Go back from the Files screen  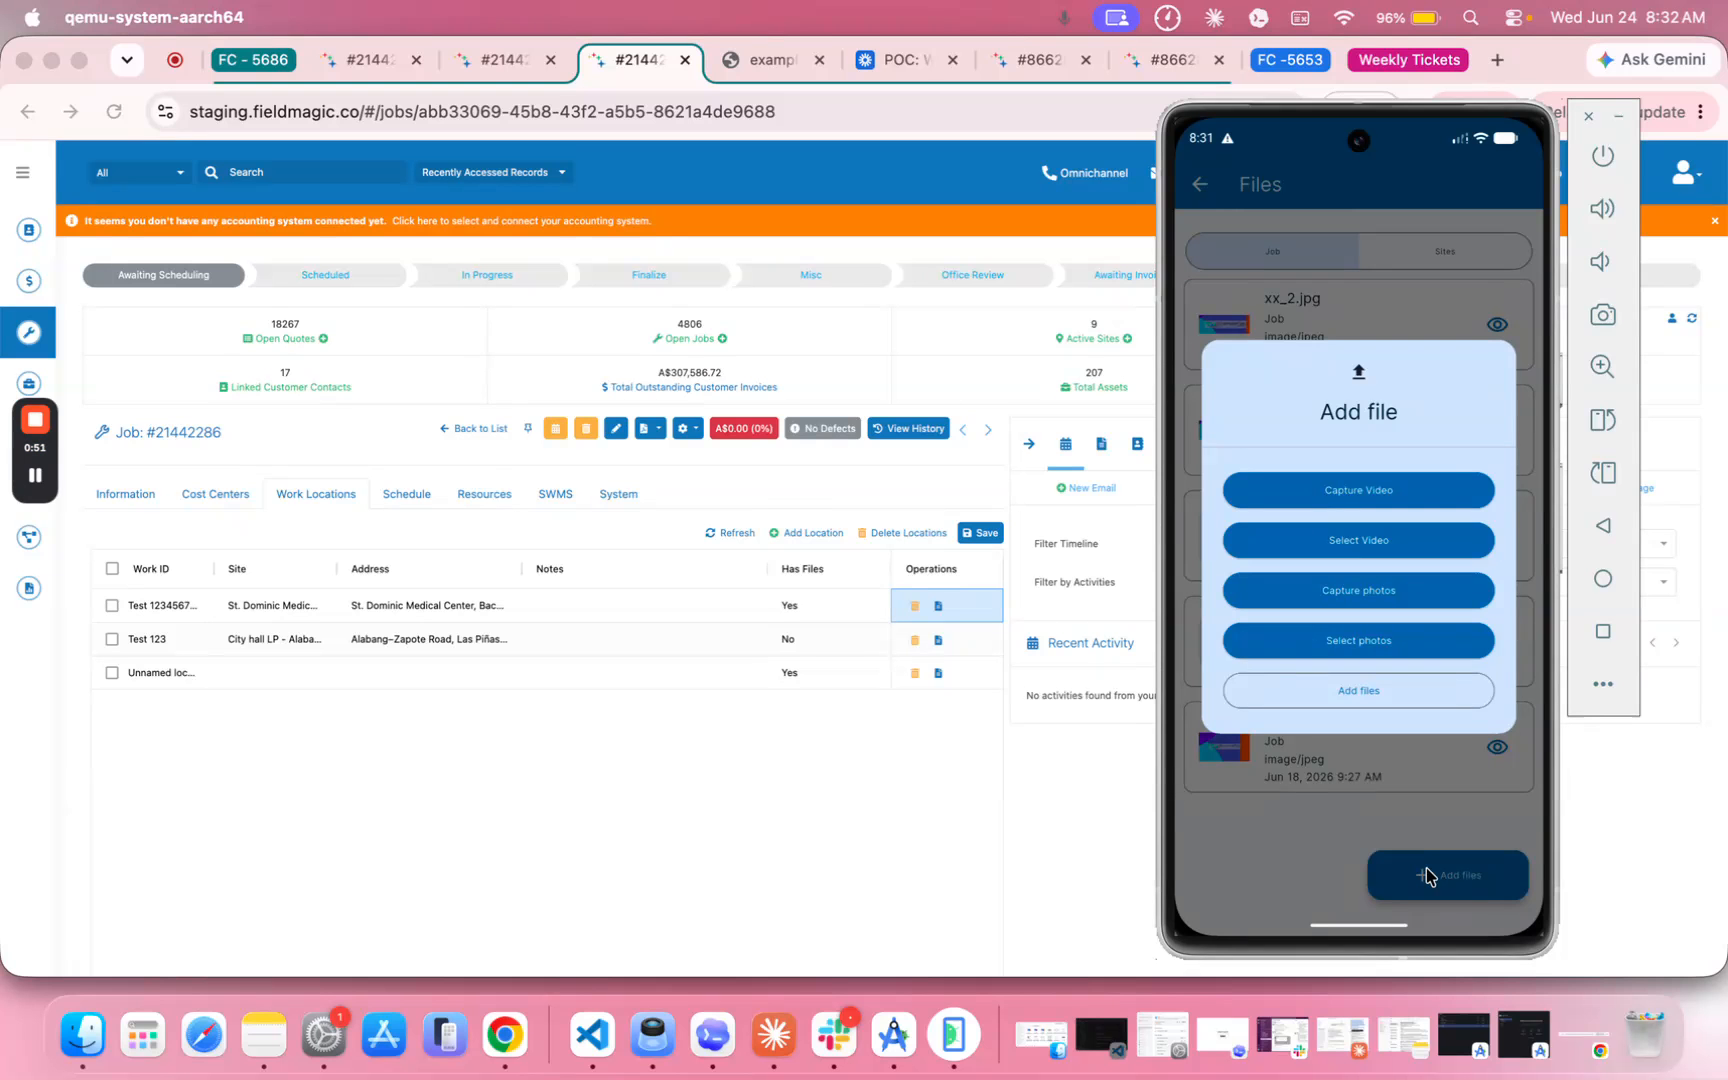[x=1200, y=184]
